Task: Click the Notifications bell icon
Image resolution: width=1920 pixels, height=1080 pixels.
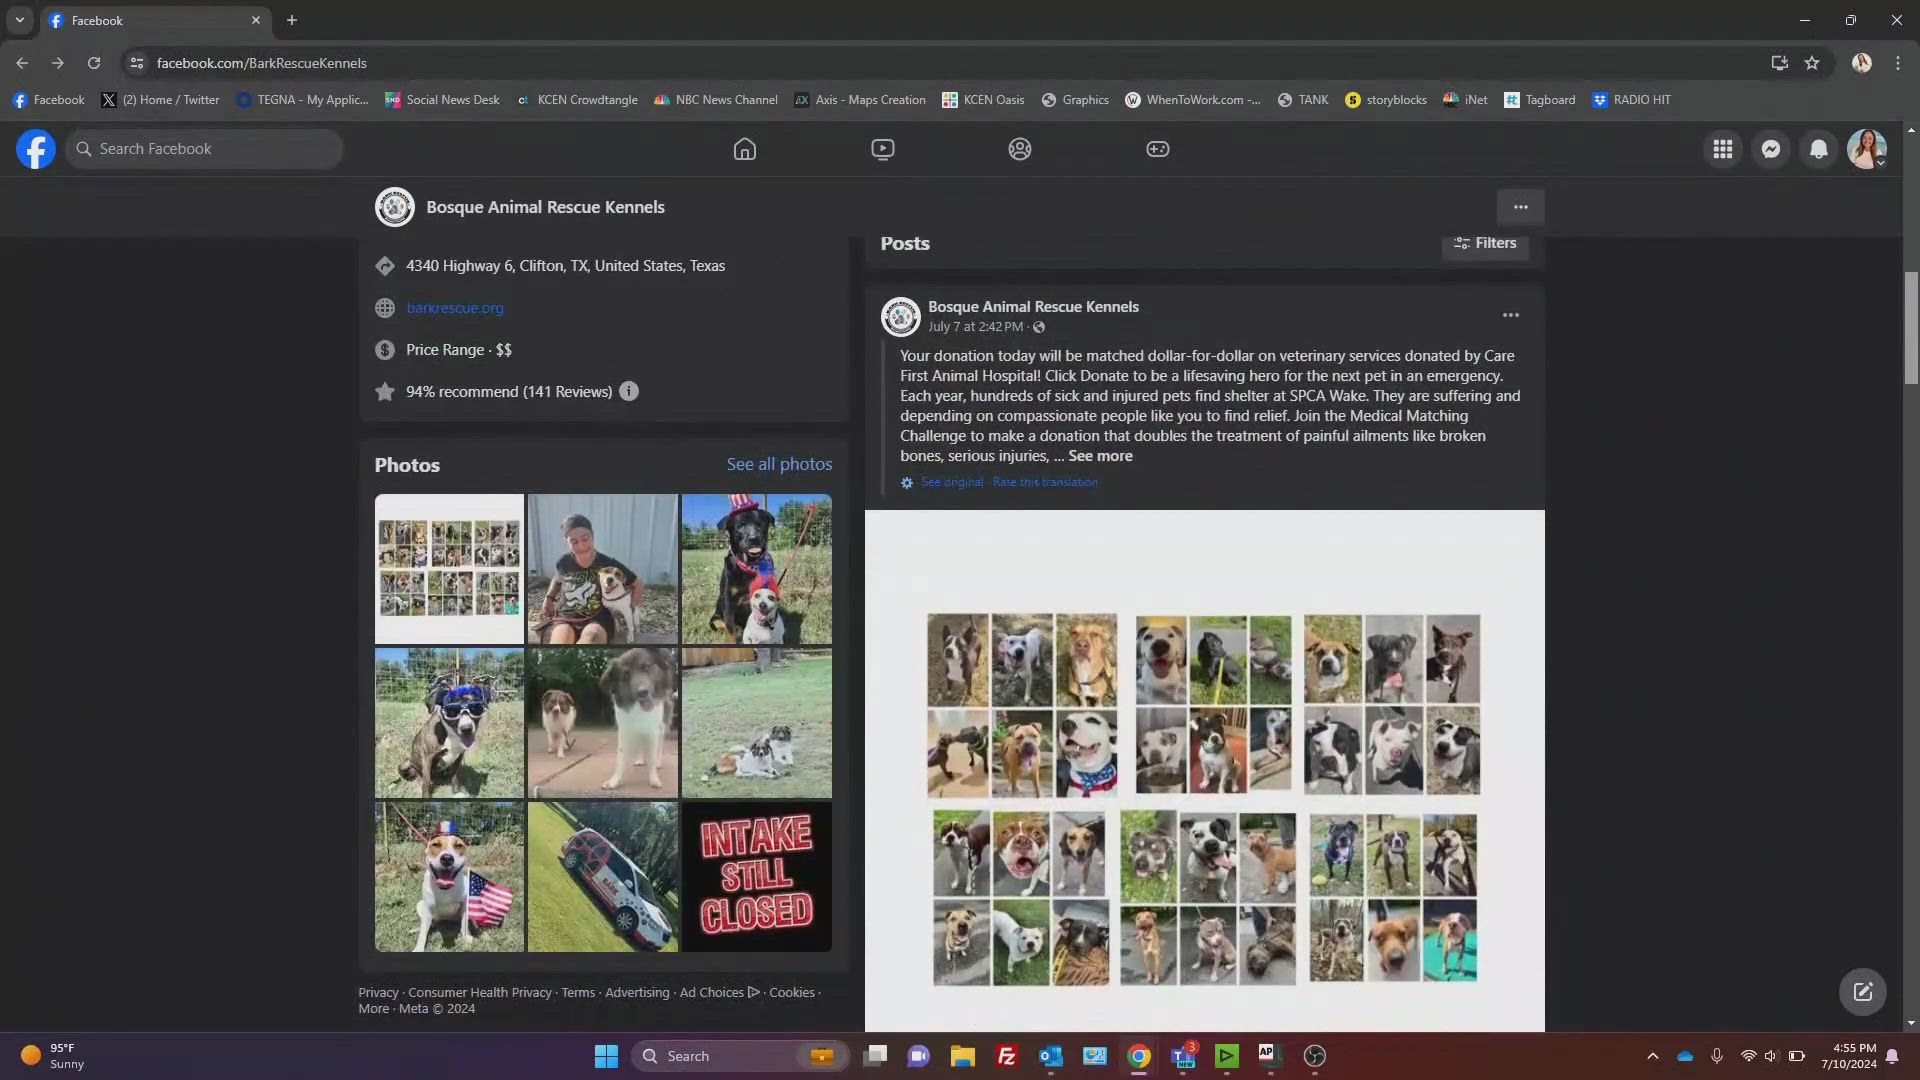Action: coord(1818,148)
